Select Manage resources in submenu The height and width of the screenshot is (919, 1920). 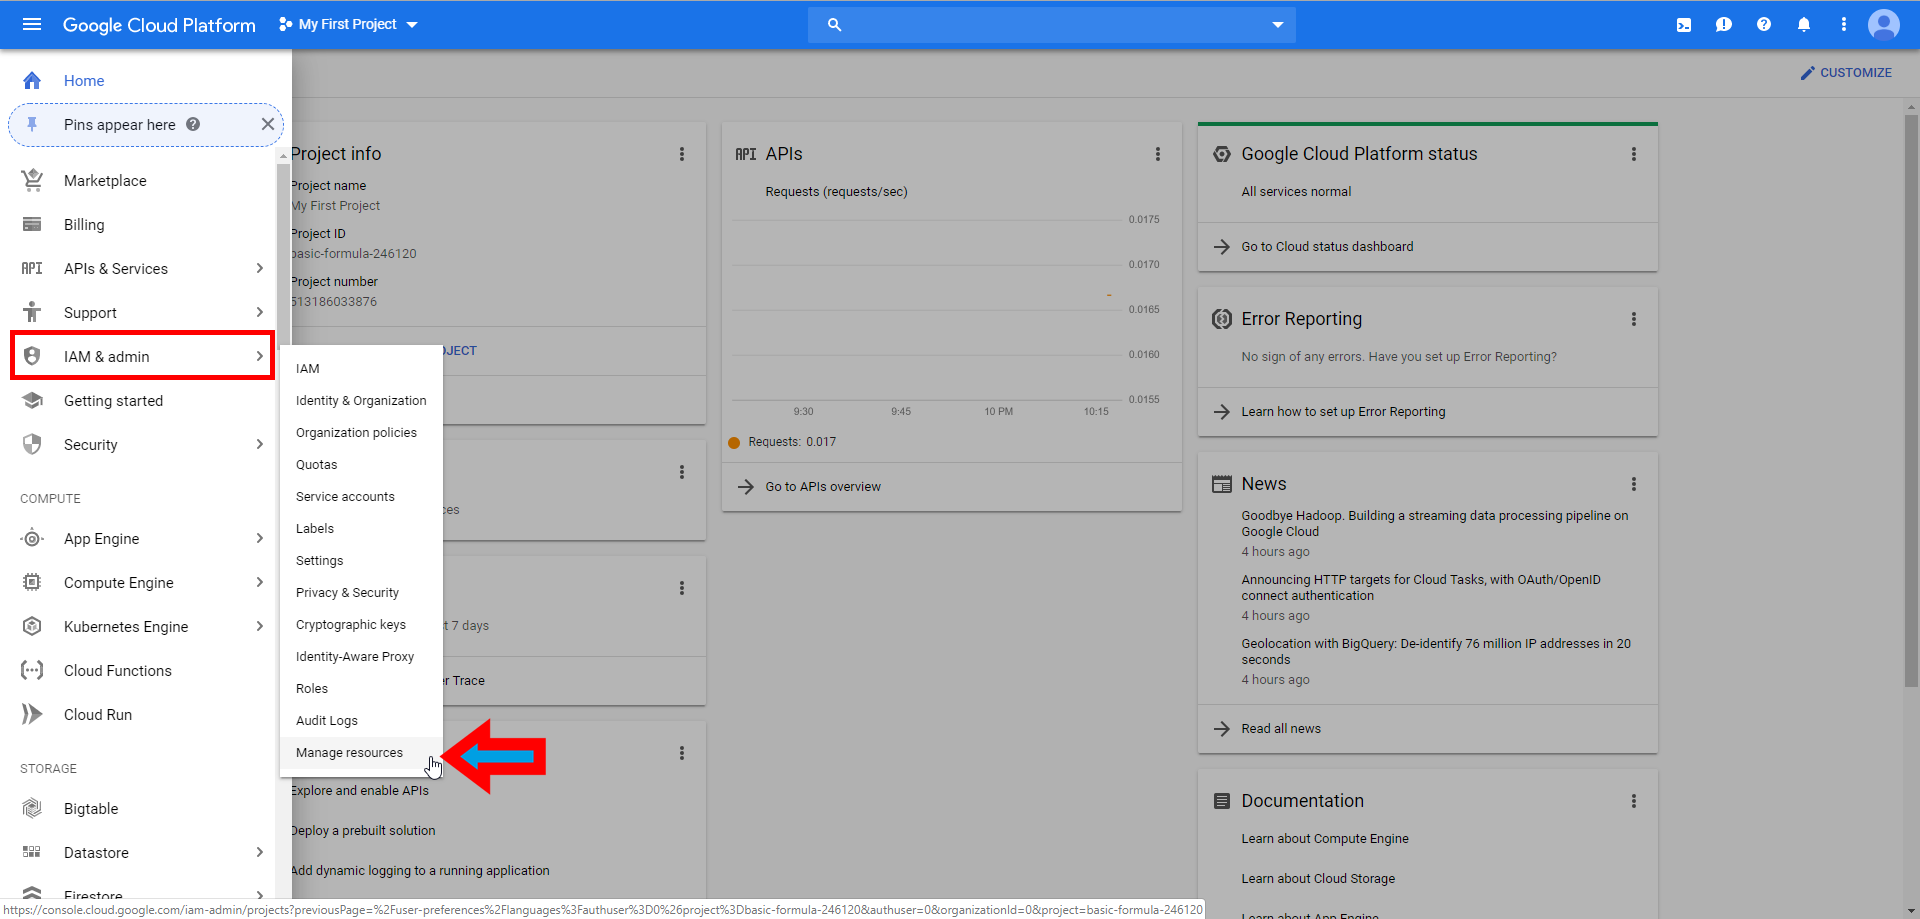361,753
